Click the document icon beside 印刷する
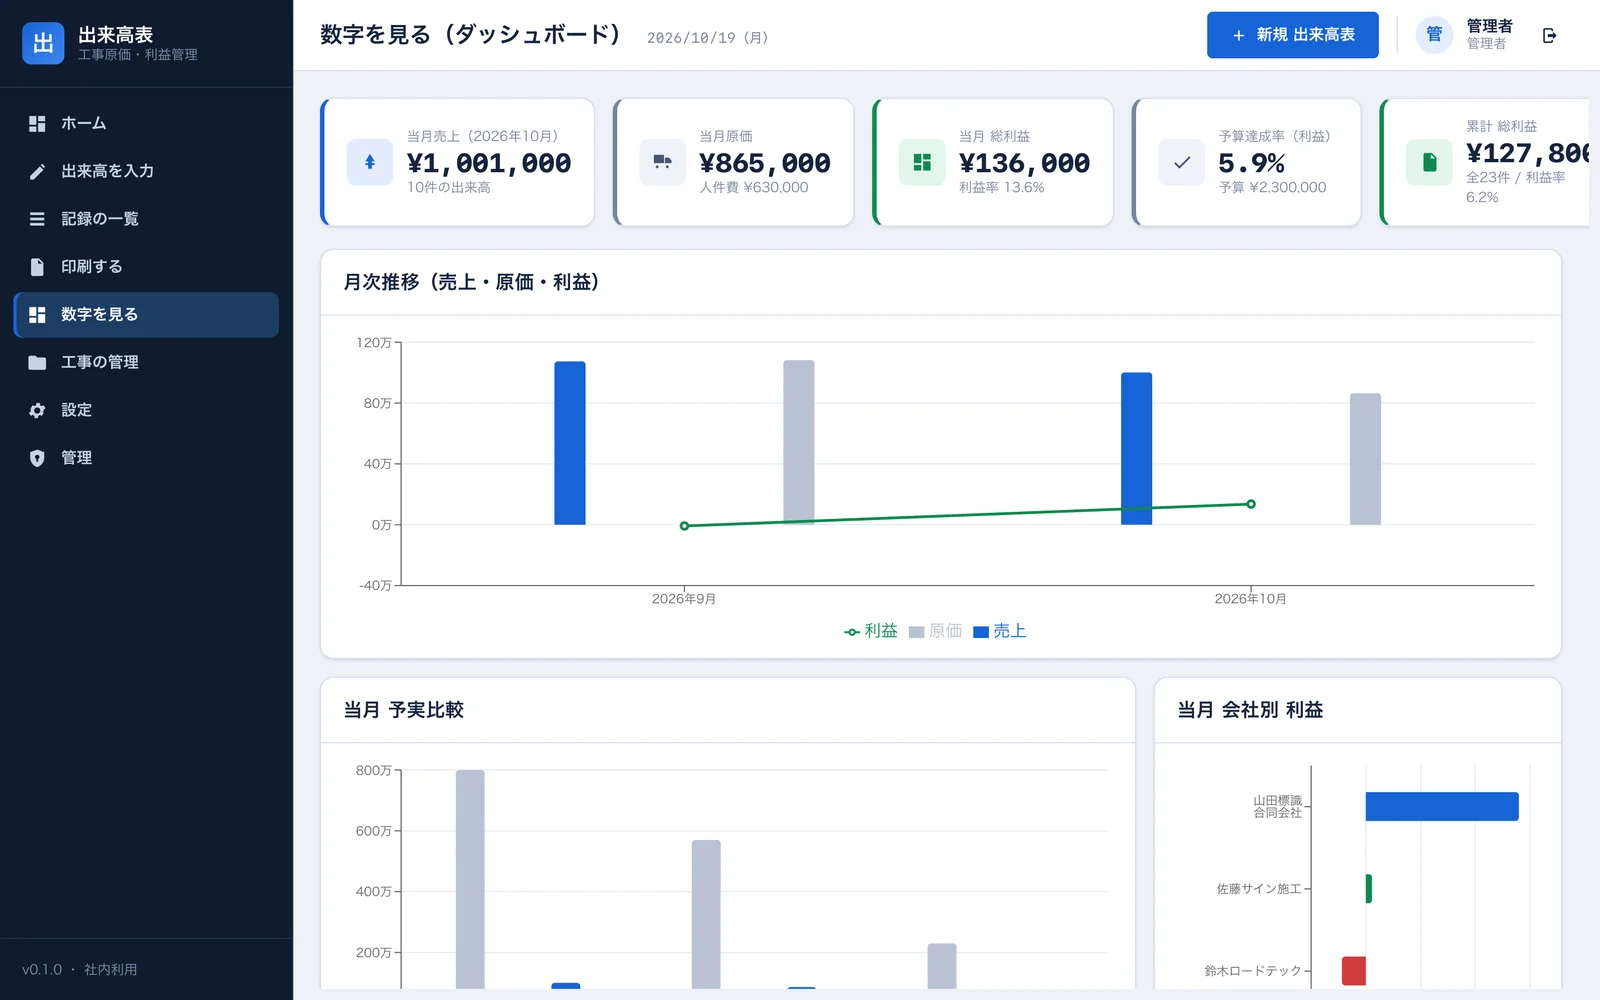The height and width of the screenshot is (1000, 1600). (x=37, y=267)
